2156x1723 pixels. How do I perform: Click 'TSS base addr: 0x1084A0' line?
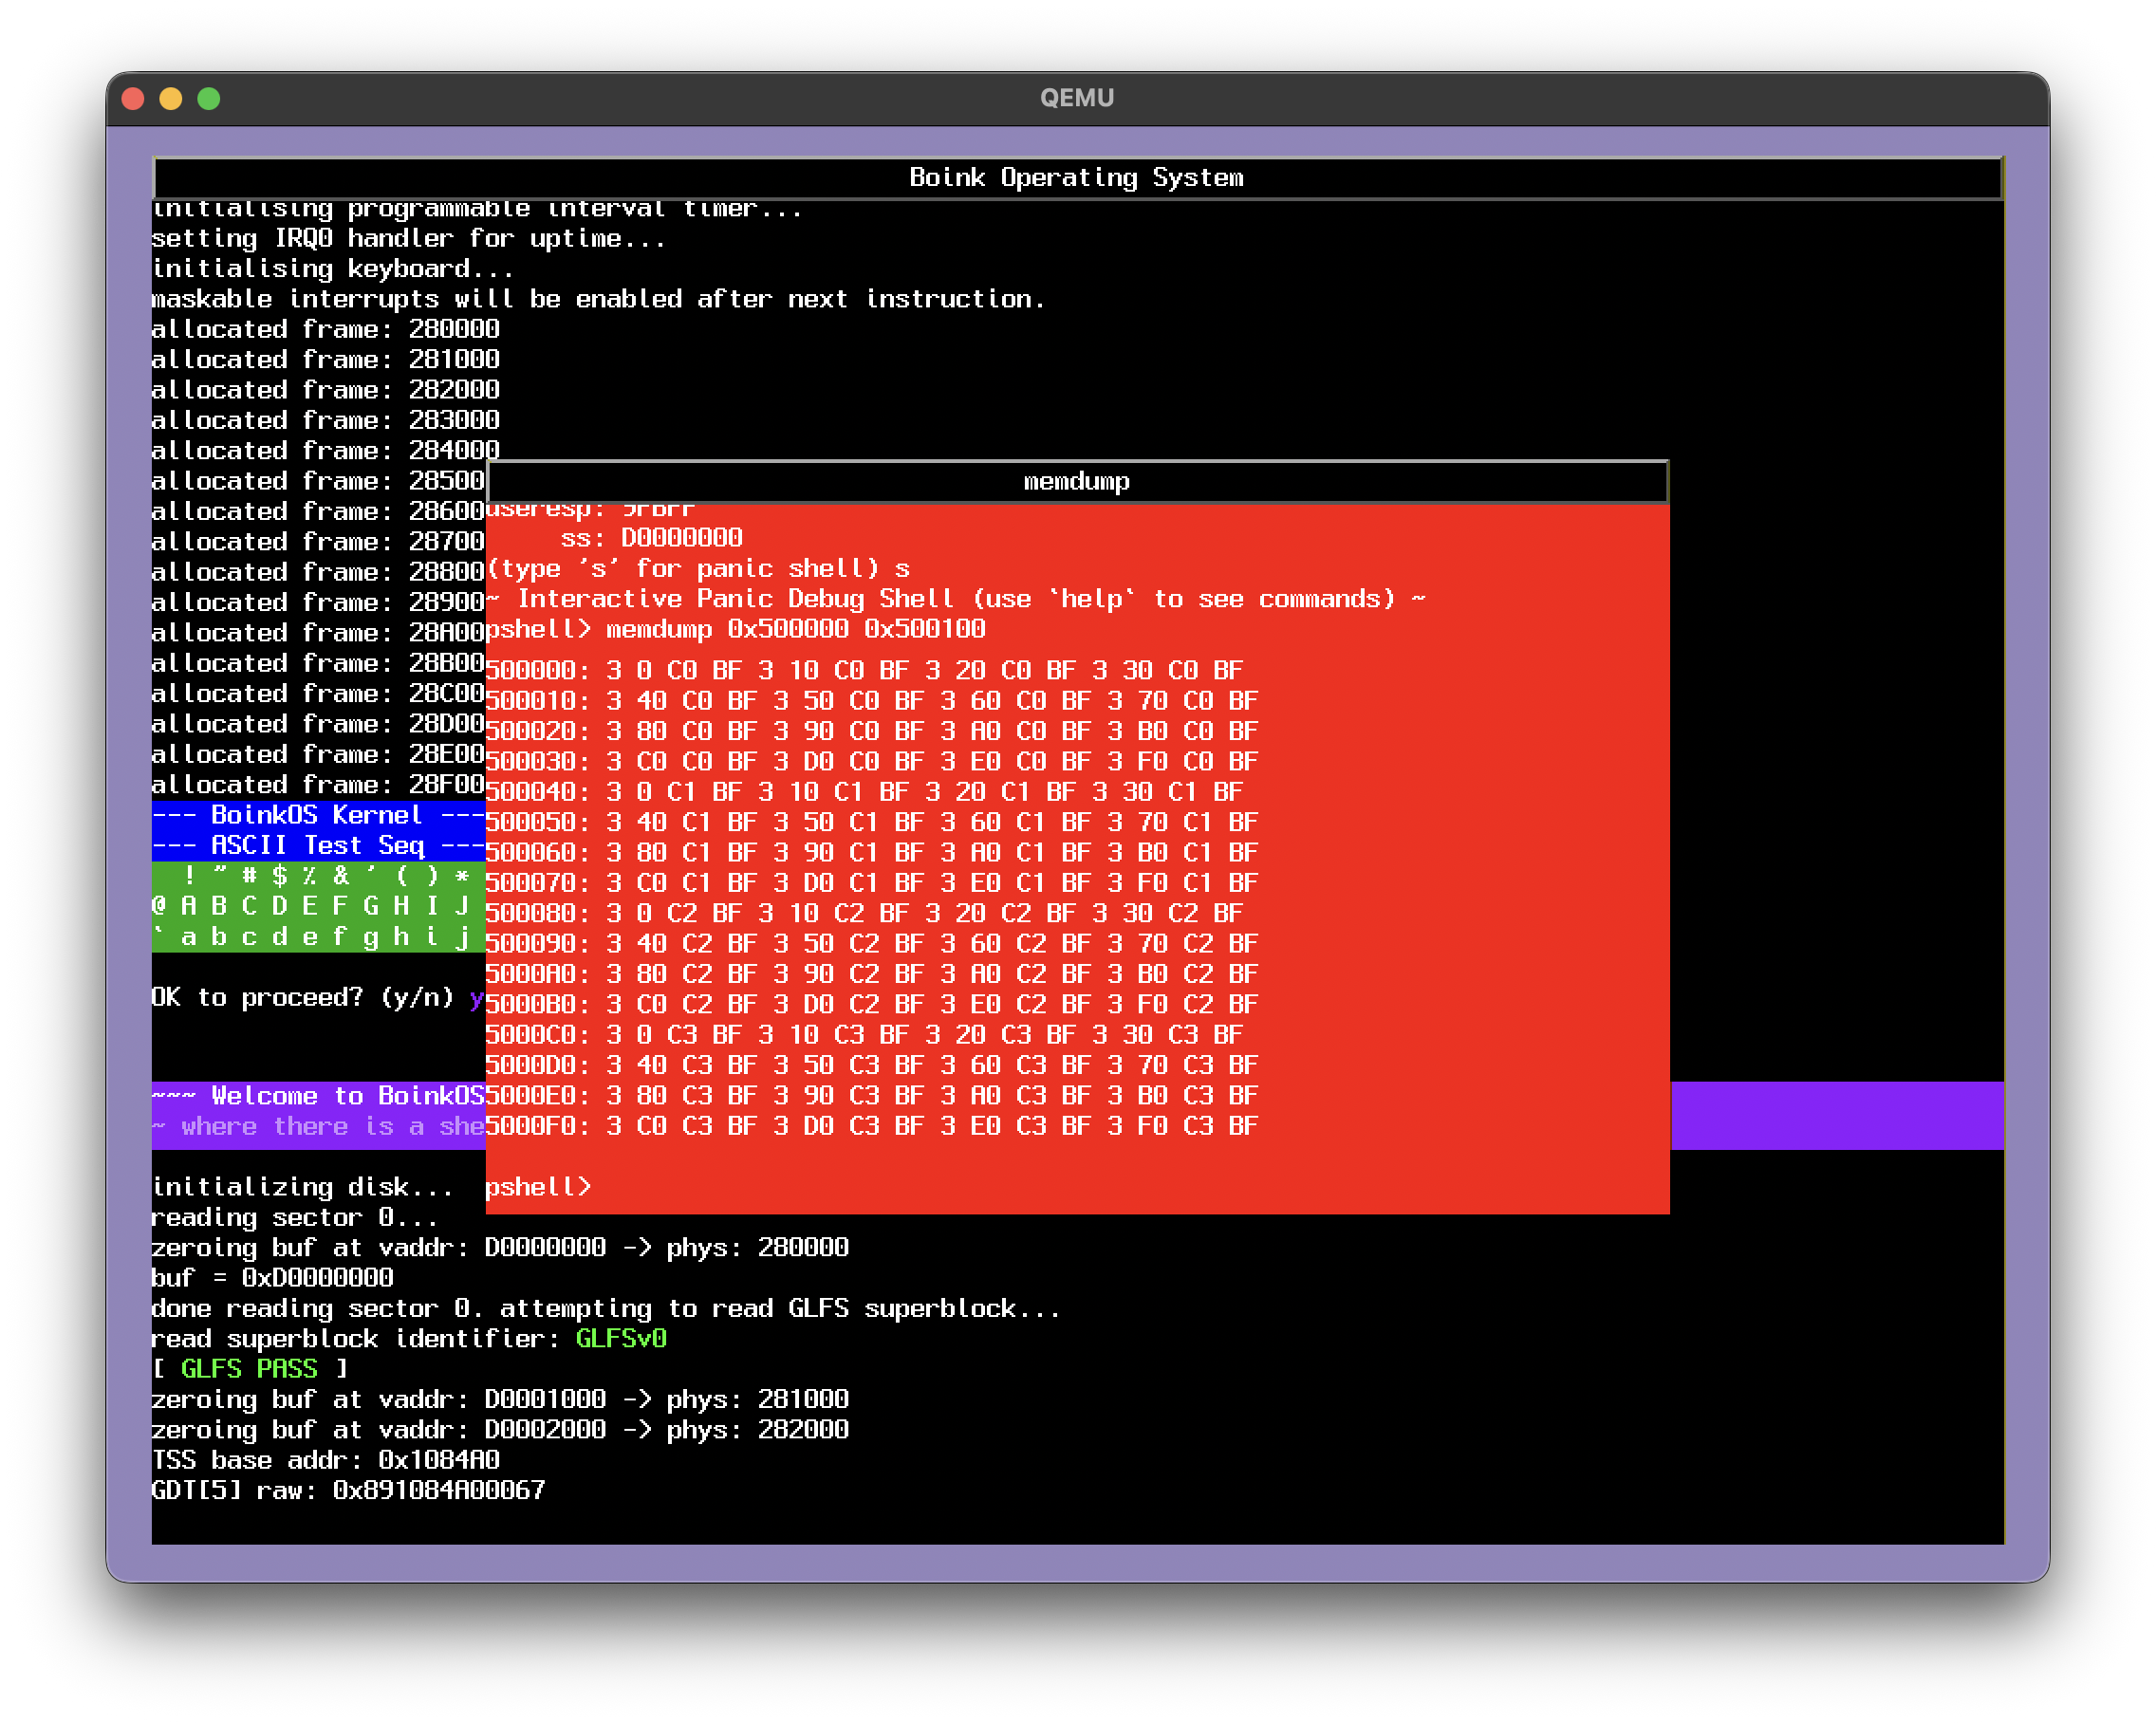(326, 1460)
